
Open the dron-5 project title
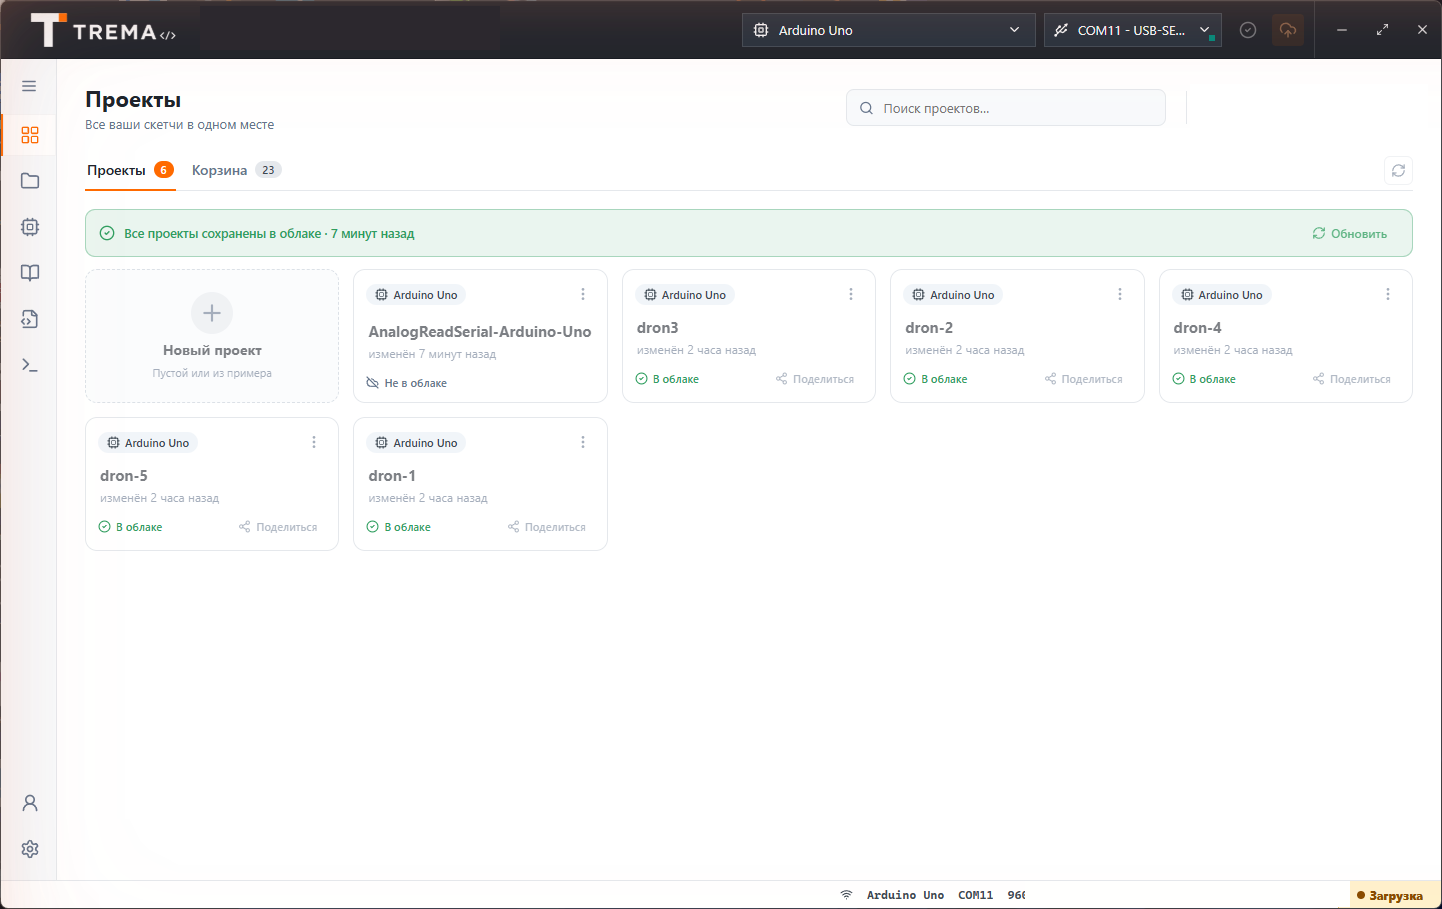(124, 475)
